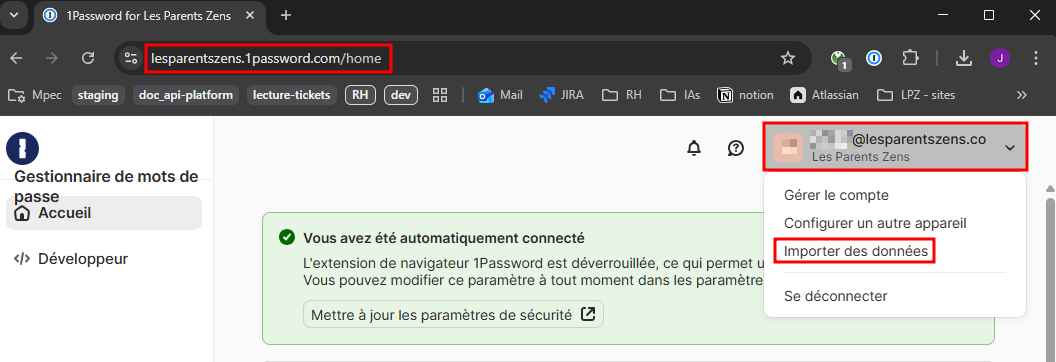Image resolution: width=1056 pixels, height=362 pixels.
Task: Click the green extension icon with badge 1
Action: [x=839, y=60]
